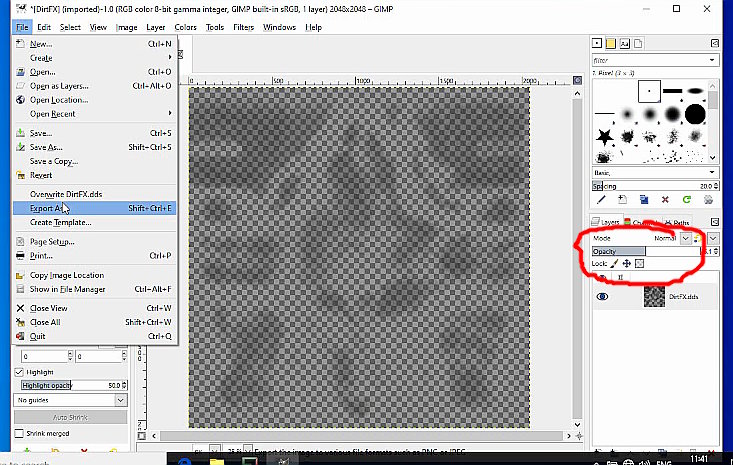This screenshot has width=733, height=465.
Task: Switch to the Fonts dock tab
Action: coord(625,43)
